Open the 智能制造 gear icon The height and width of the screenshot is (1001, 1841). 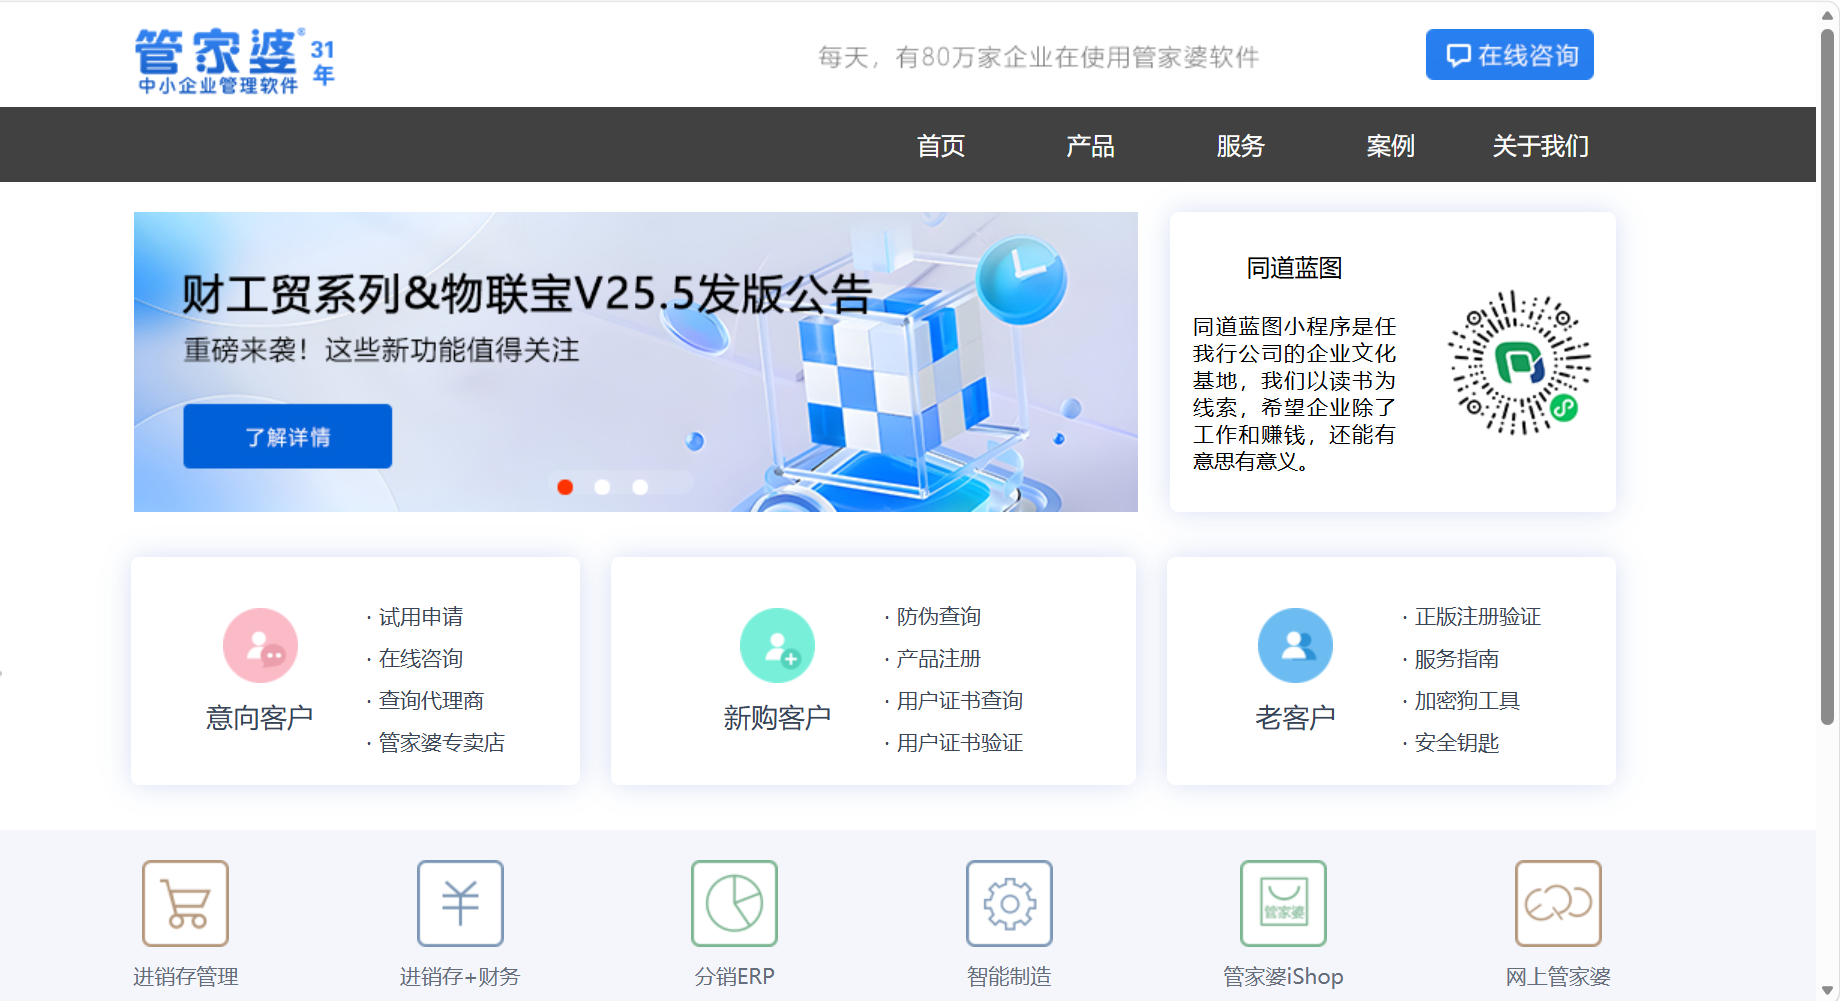click(1009, 903)
